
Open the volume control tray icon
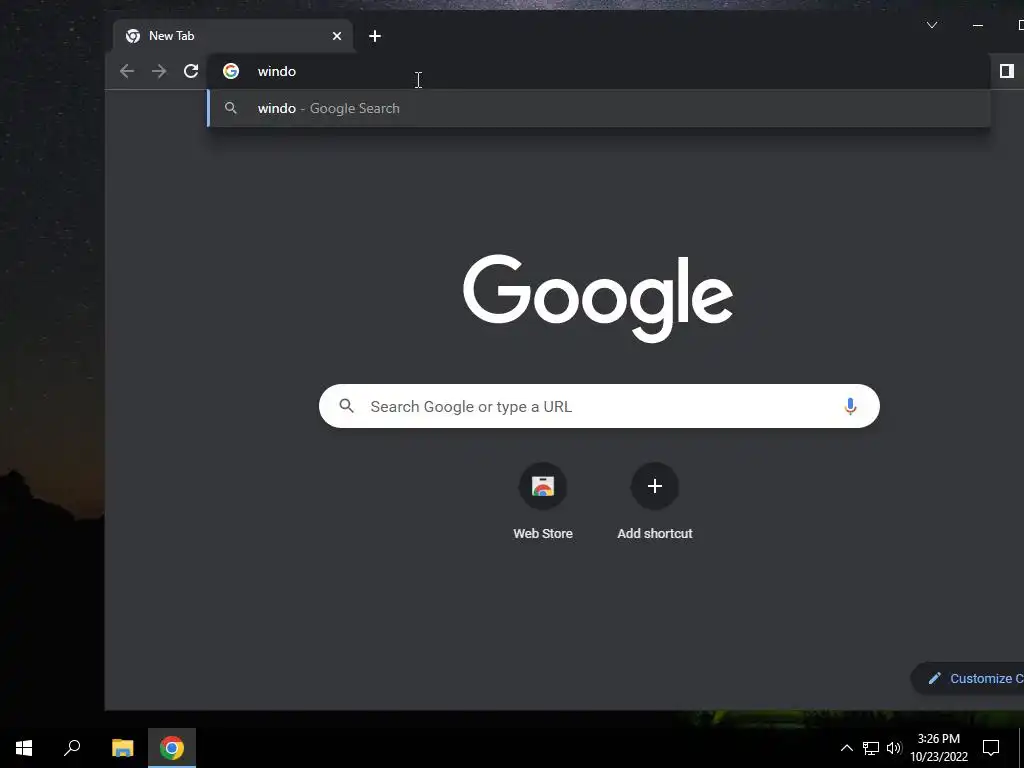pos(894,748)
